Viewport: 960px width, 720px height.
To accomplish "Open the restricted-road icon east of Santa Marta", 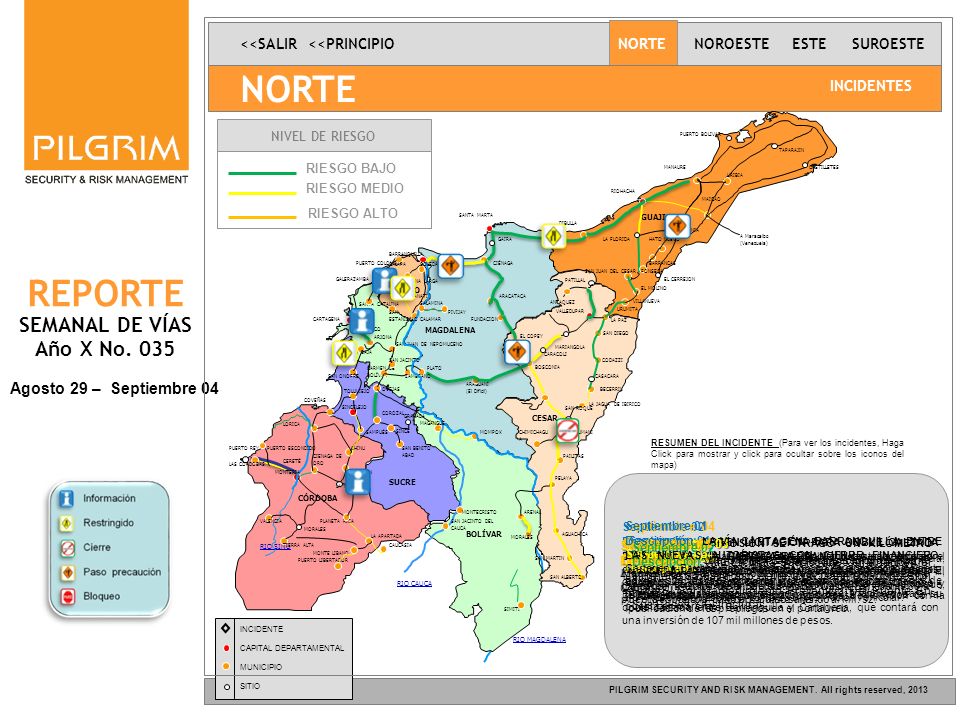I will click(x=553, y=236).
